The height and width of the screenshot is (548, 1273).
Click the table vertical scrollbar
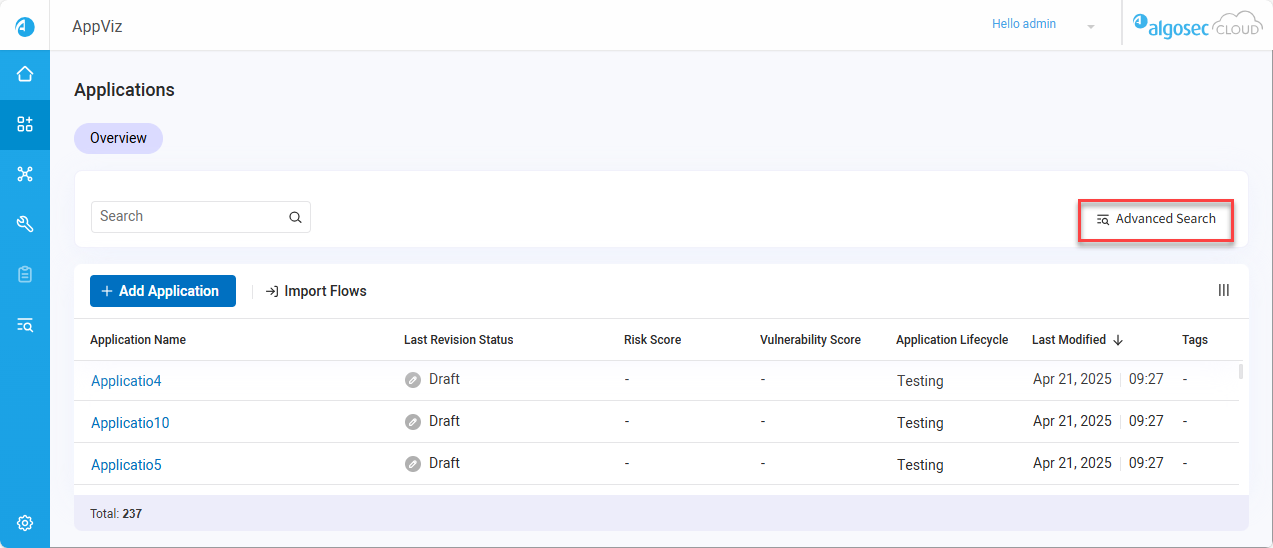pyautogui.click(x=1241, y=372)
